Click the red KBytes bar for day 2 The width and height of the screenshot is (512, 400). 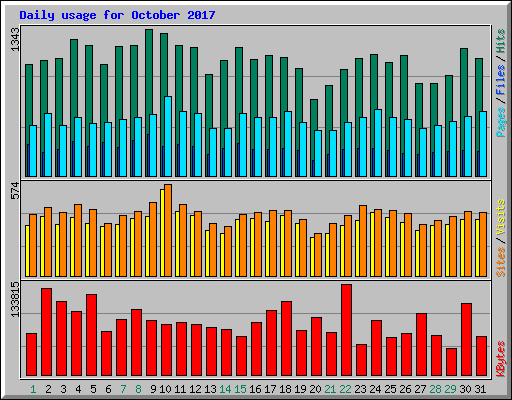coord(46,332)
